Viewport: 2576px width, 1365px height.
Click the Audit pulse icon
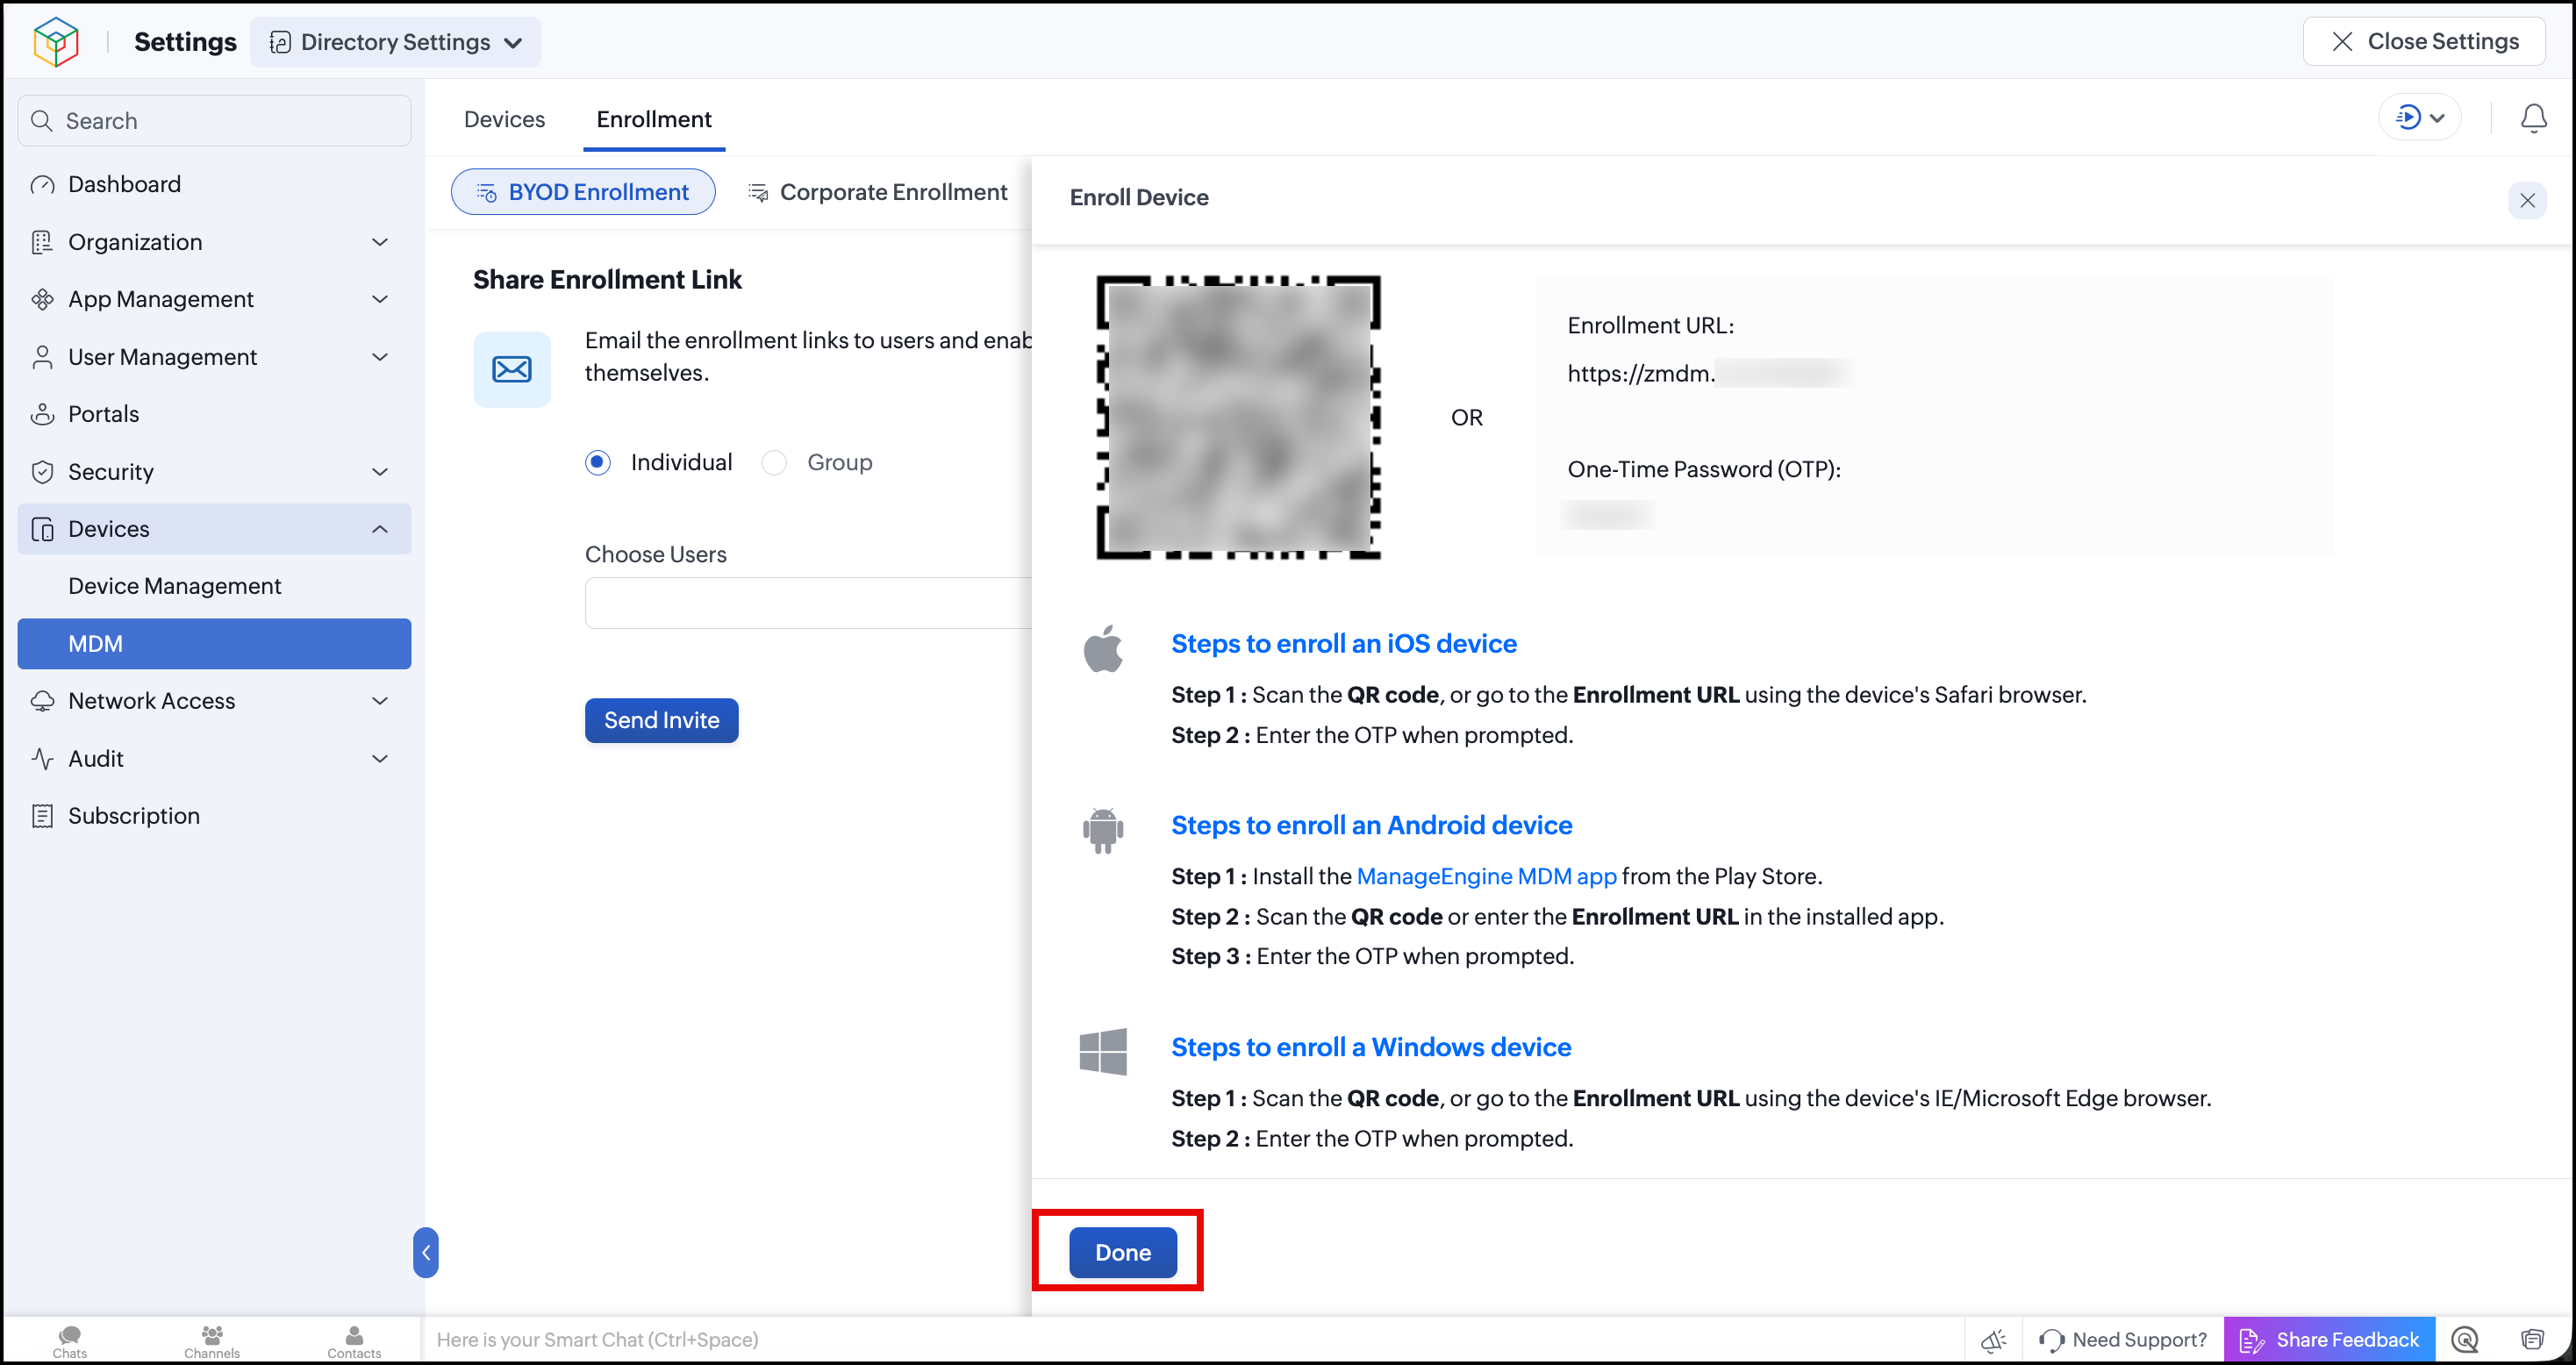pyautogui.click(x=42, y=759)
